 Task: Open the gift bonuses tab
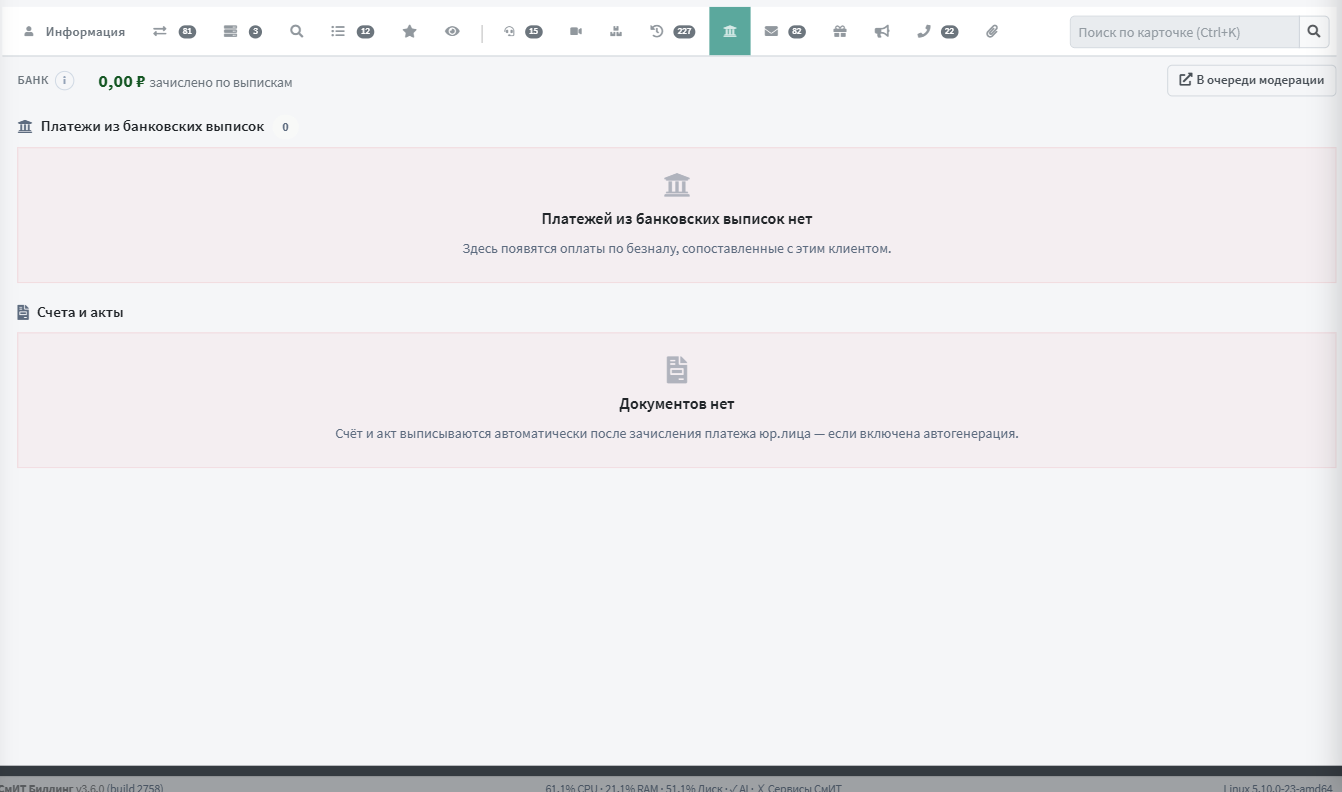[x=840, y=31]
